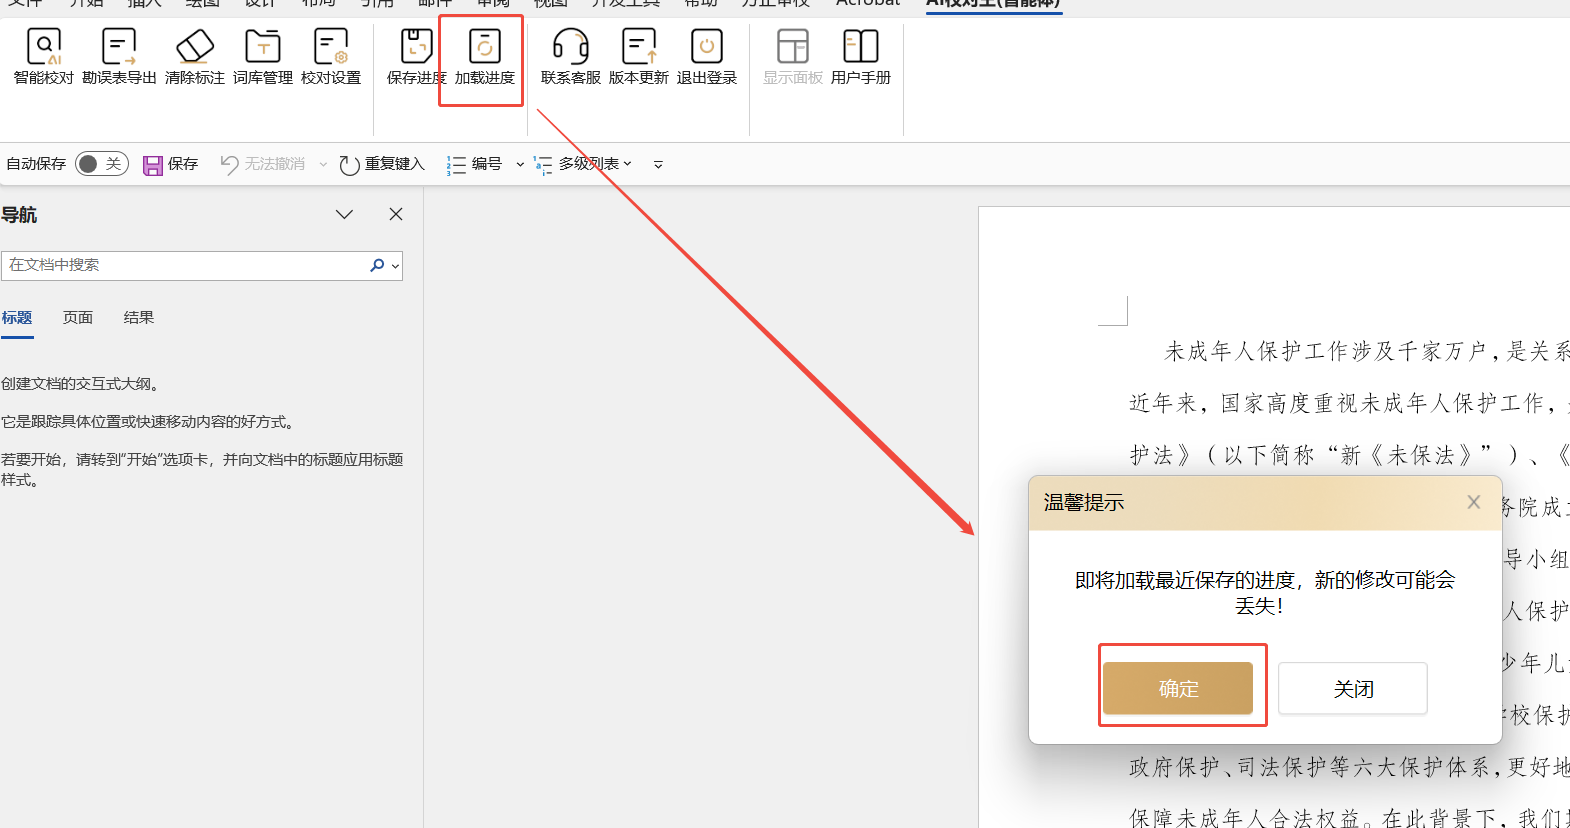
Task: Contact support via 联系客服 headset icon
Action: pyautogui.click(x=571, y=47)
